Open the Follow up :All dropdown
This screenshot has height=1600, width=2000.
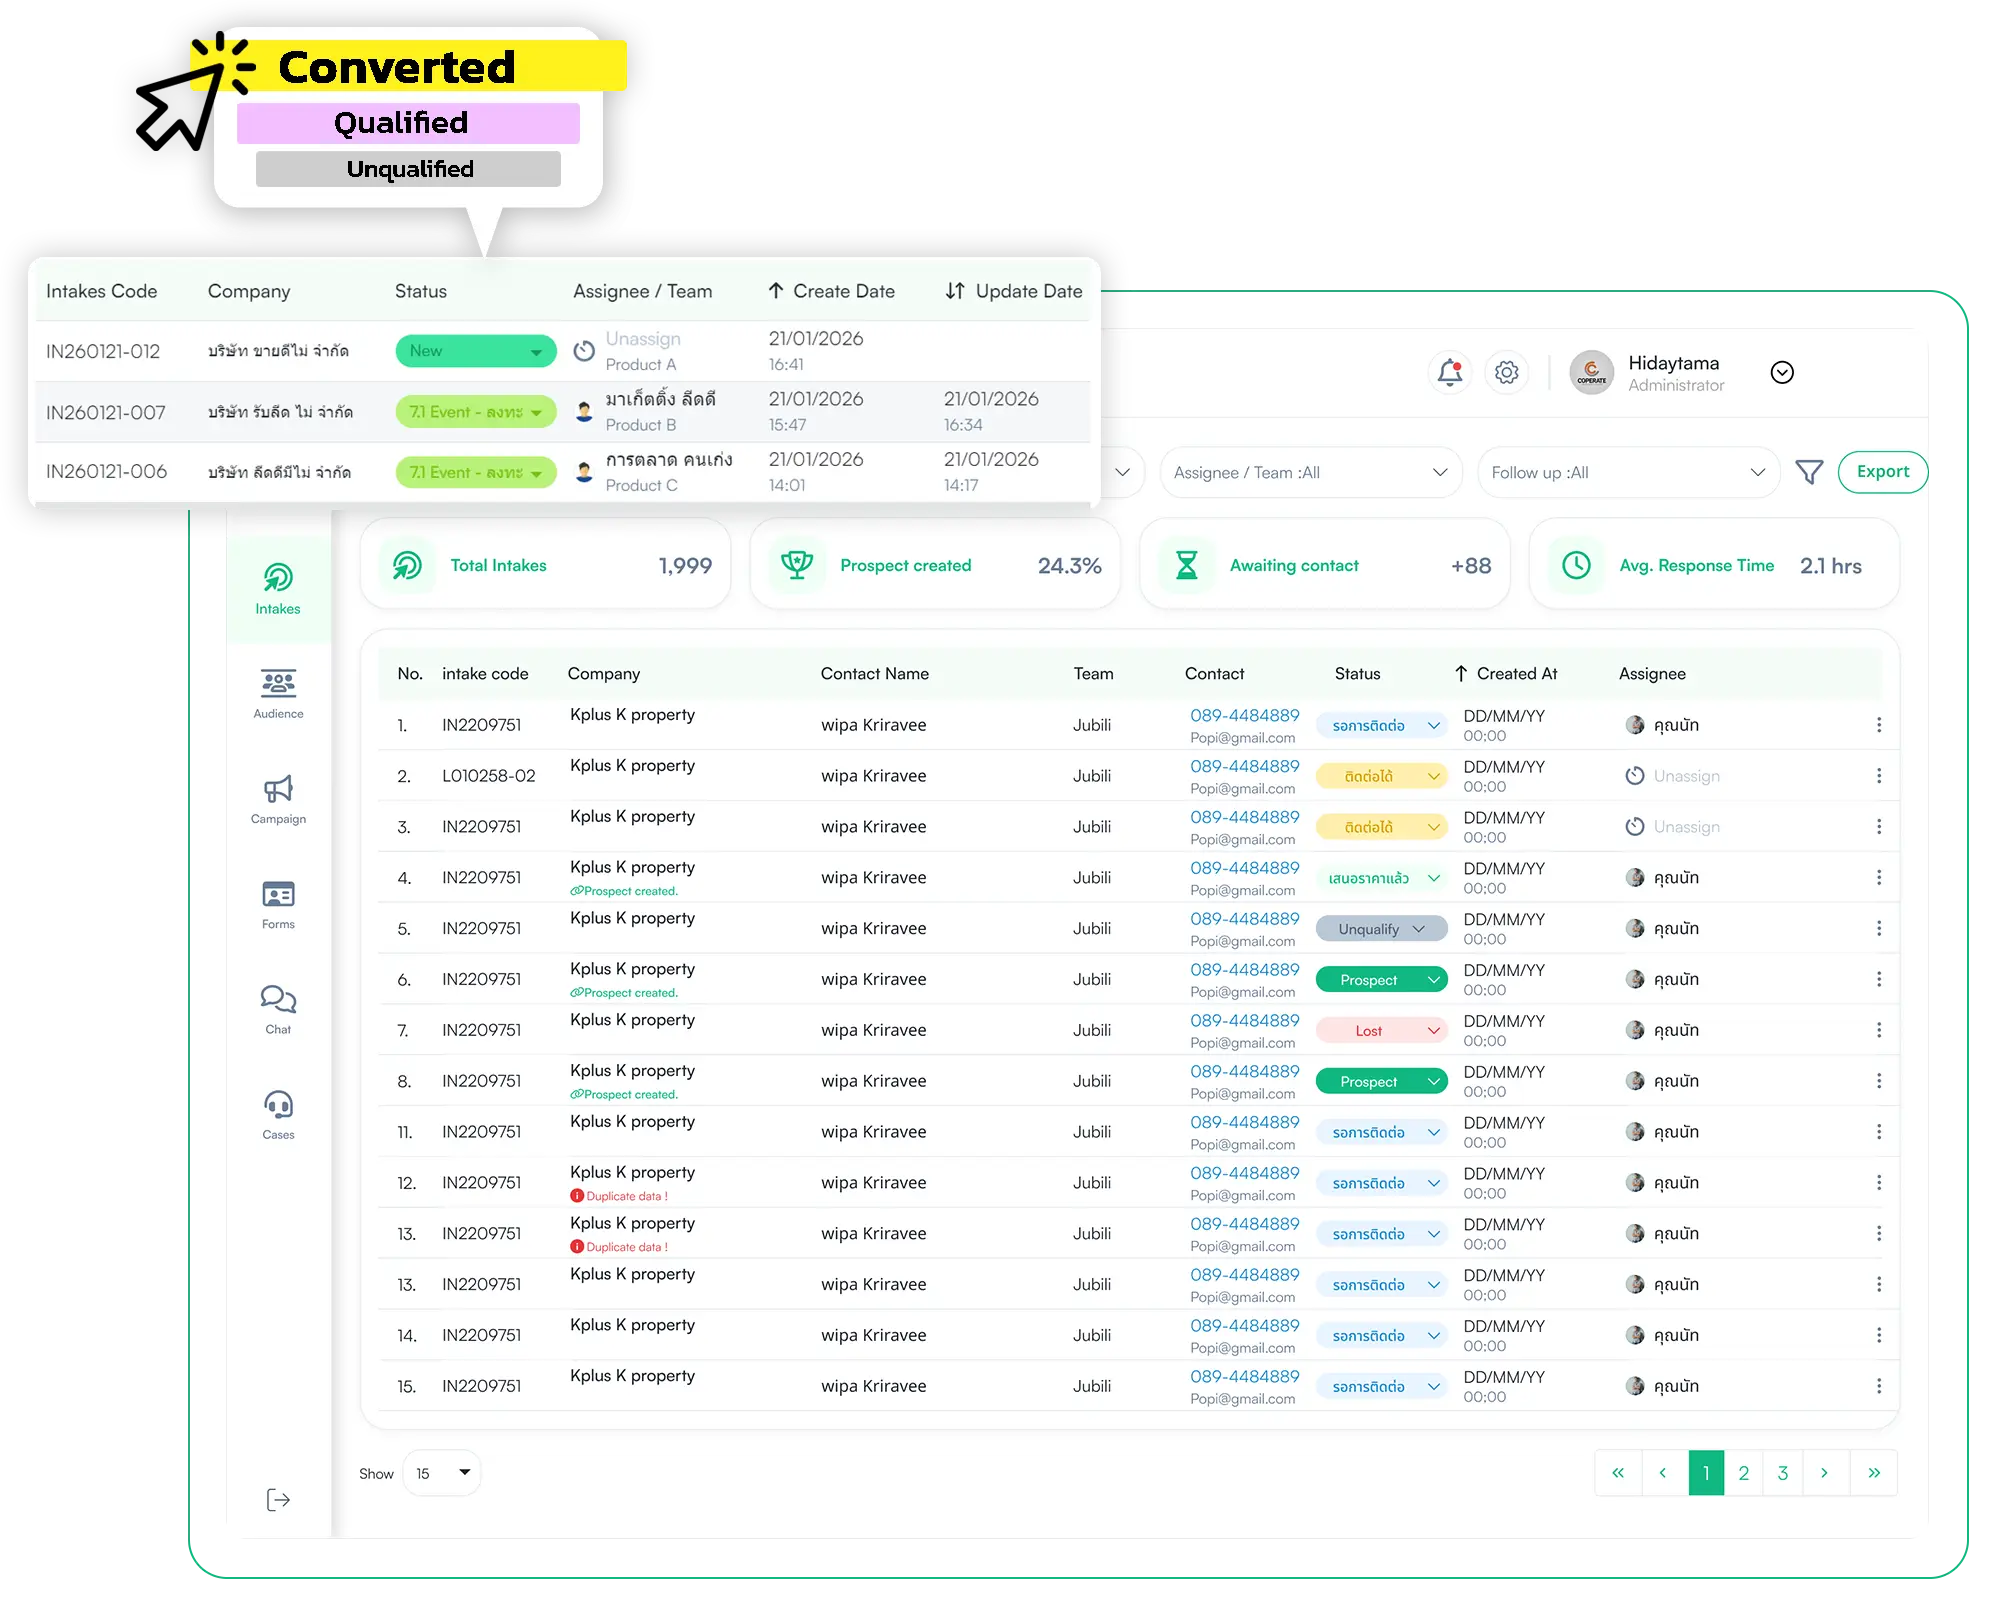coord(1629,472)
